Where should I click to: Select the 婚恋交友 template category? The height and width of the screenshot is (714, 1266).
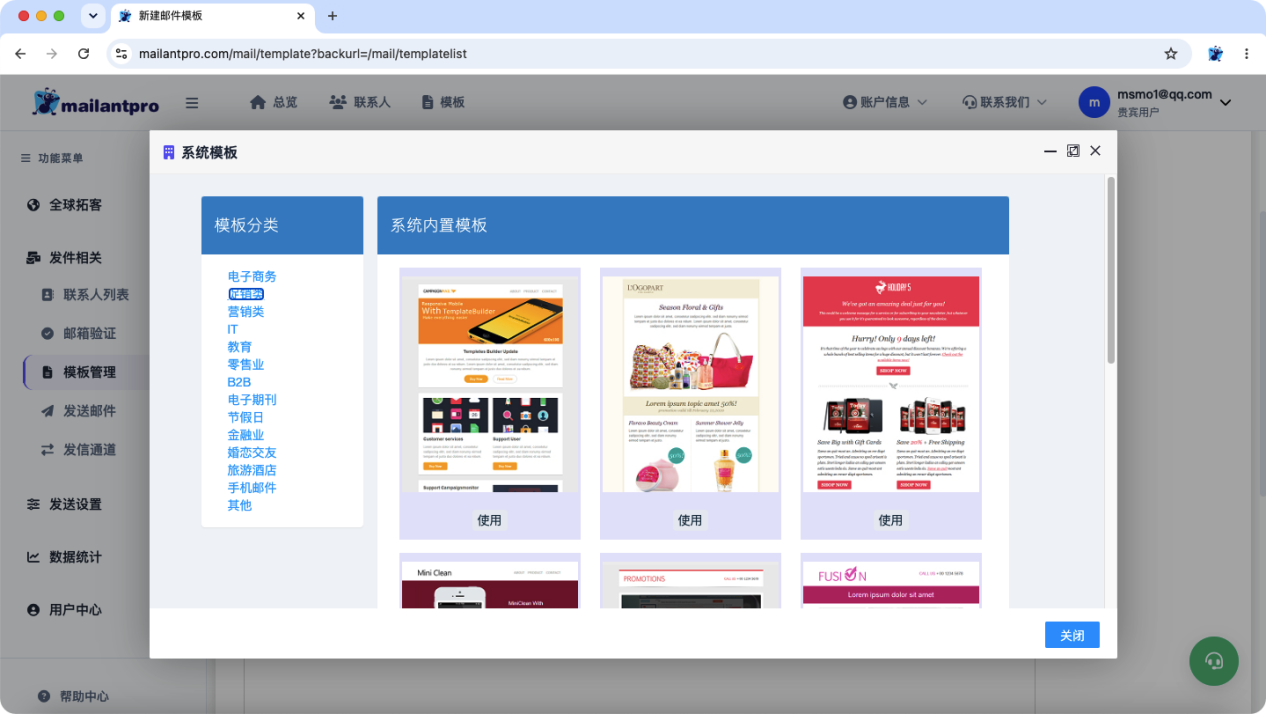tap(252, 453)
